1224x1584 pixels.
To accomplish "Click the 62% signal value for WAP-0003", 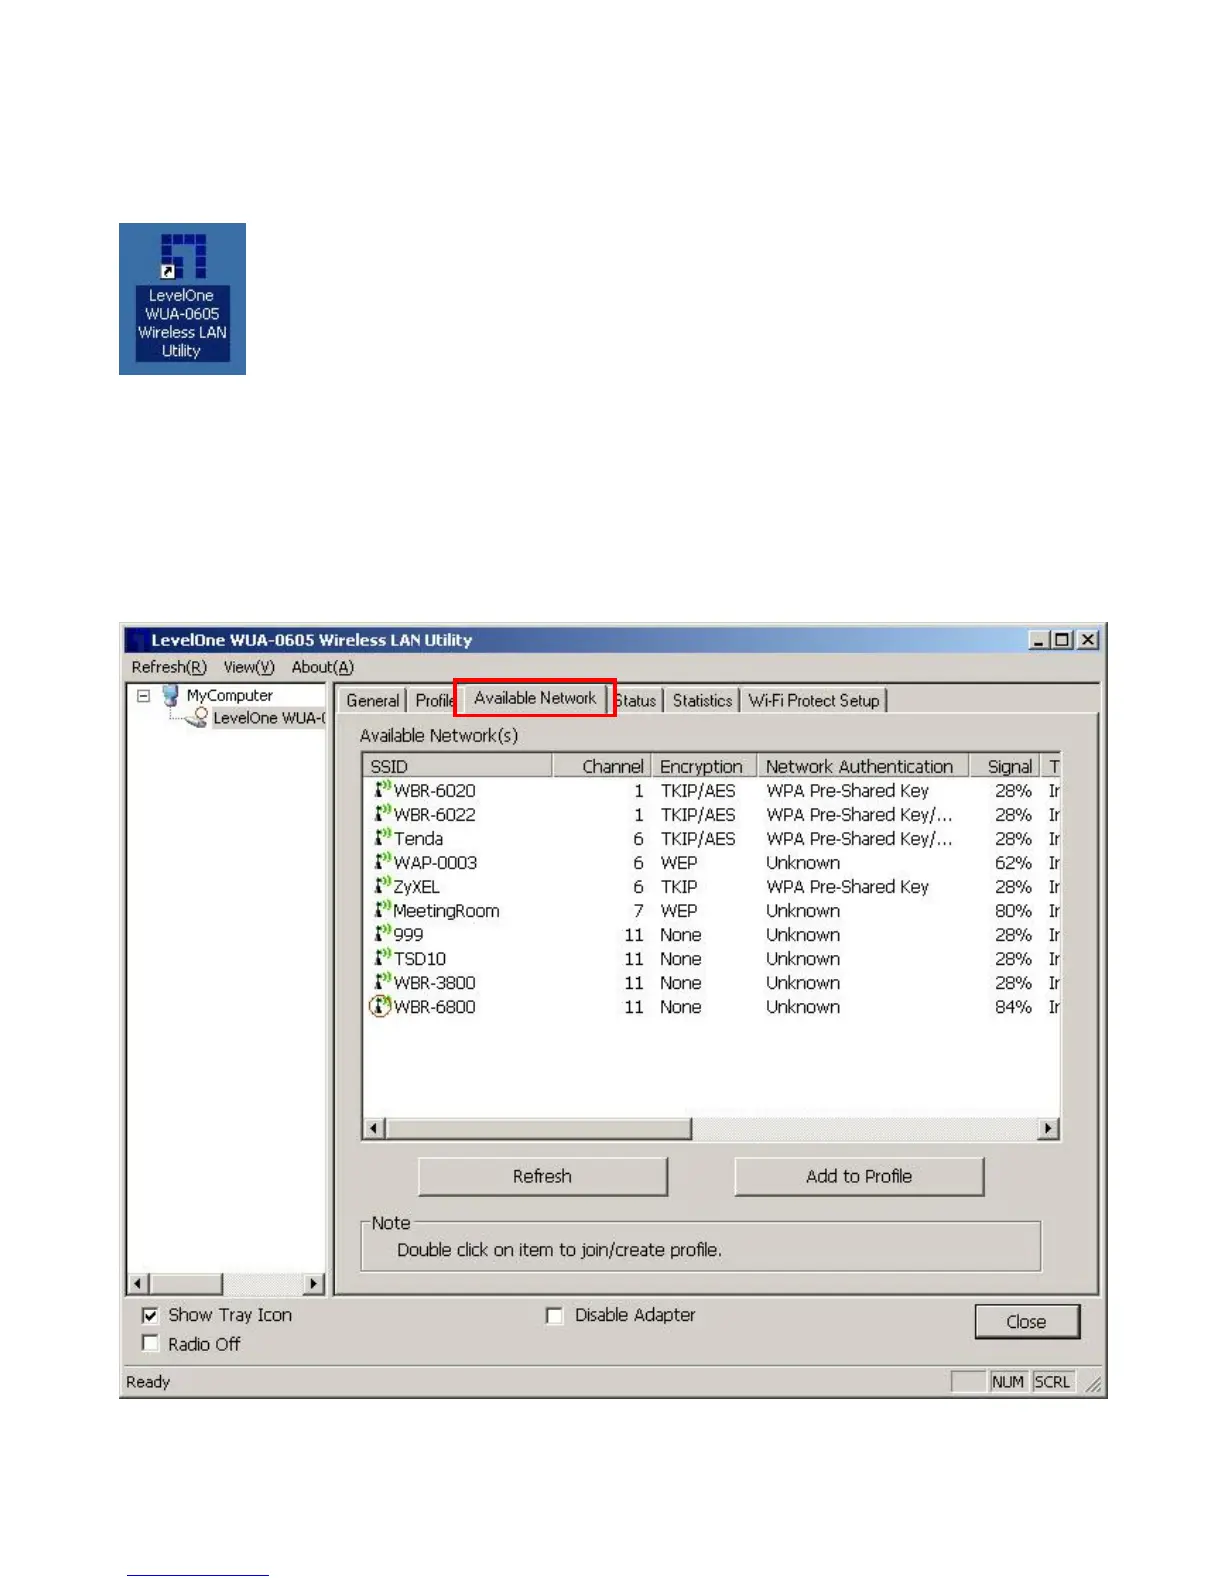I will (1013, 862).
